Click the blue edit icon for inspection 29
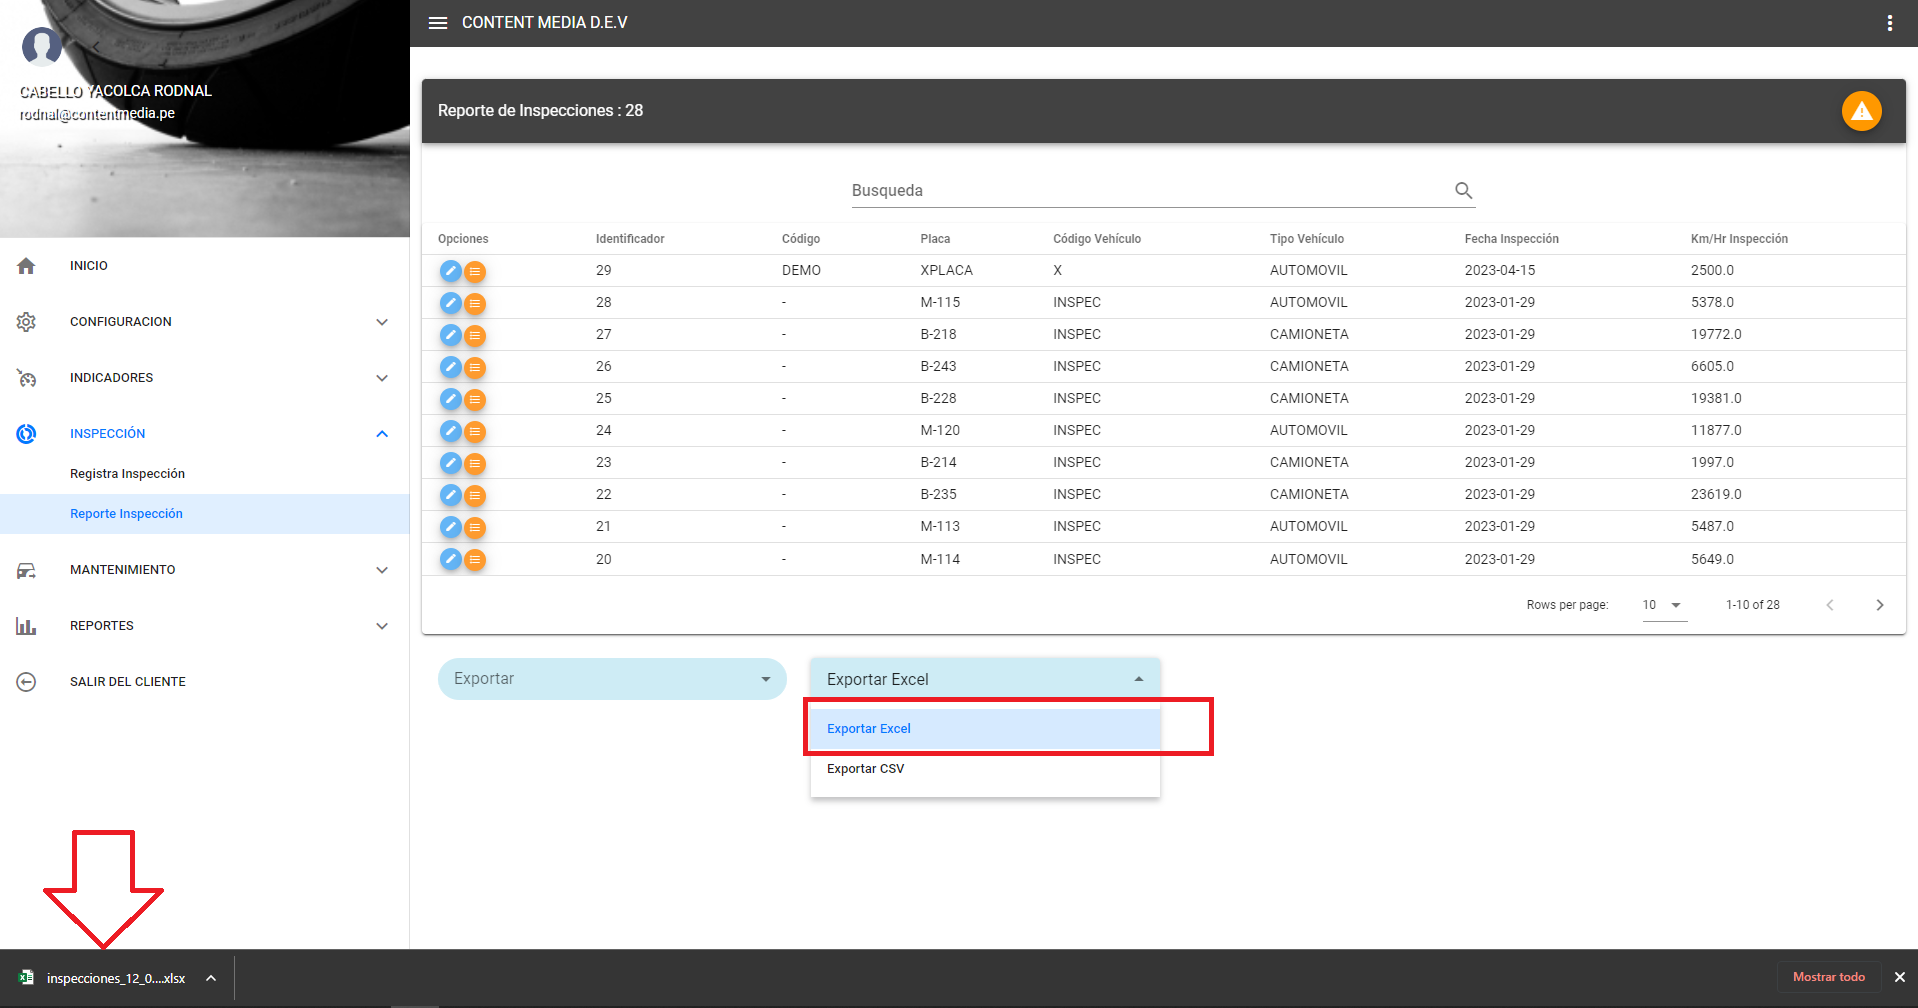This screenshot has width=1918, height=1008. pos(451,271)
